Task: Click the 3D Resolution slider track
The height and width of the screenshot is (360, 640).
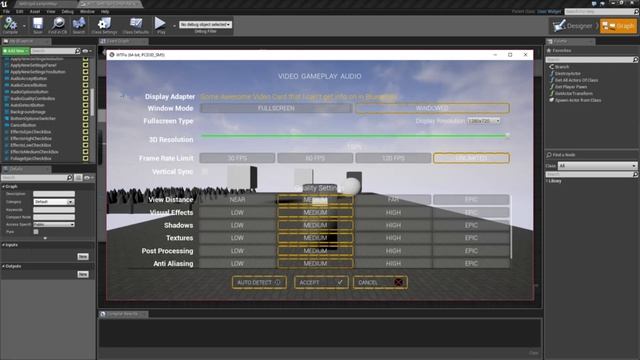Action: tap(354, 136)
